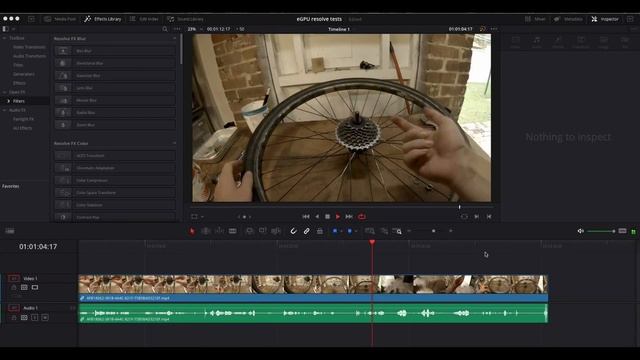Click the Replace Clip tool

point(276,231)
